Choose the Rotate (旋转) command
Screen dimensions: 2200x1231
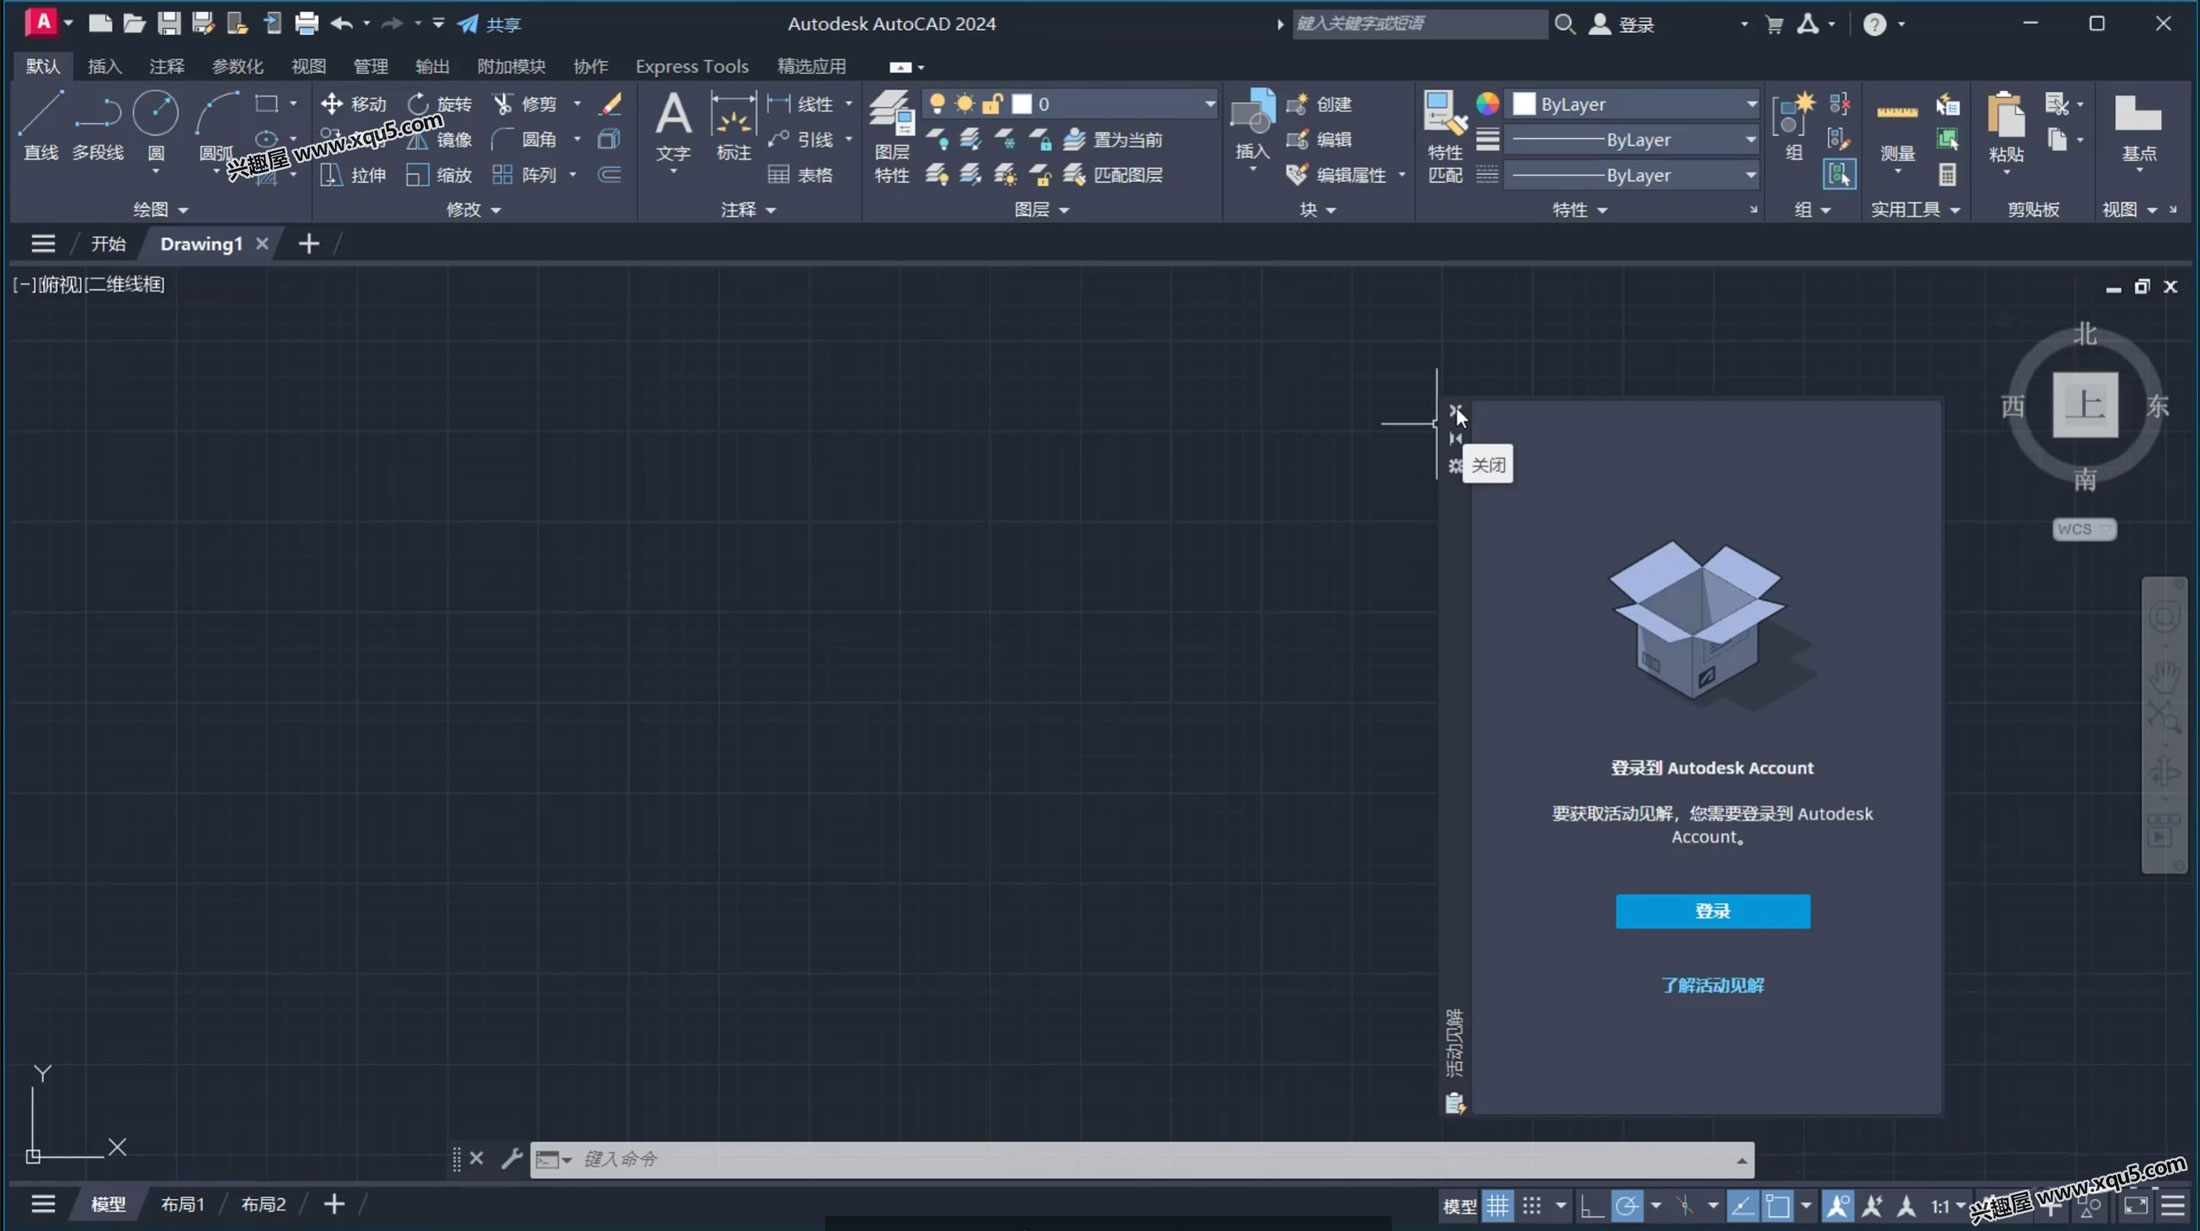click(440, 104)
